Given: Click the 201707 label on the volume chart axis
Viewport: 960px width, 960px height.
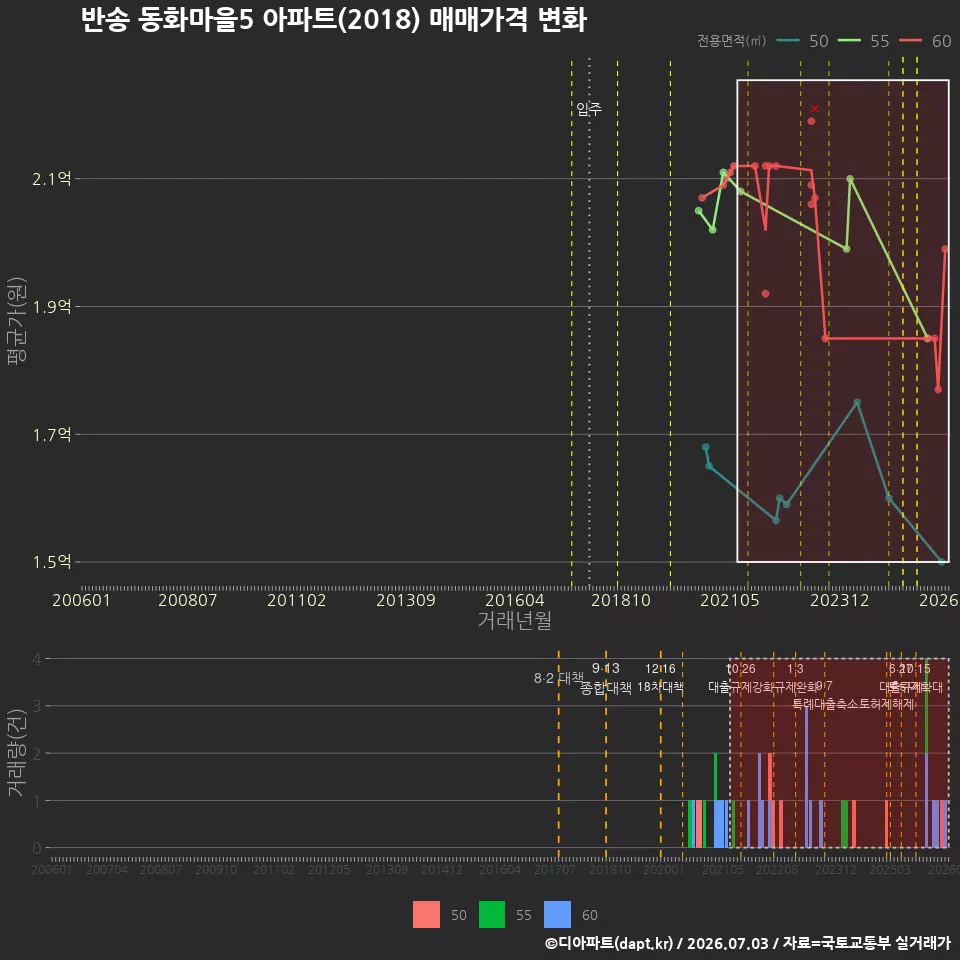Looking at the screenshot, I should (555, 869).
